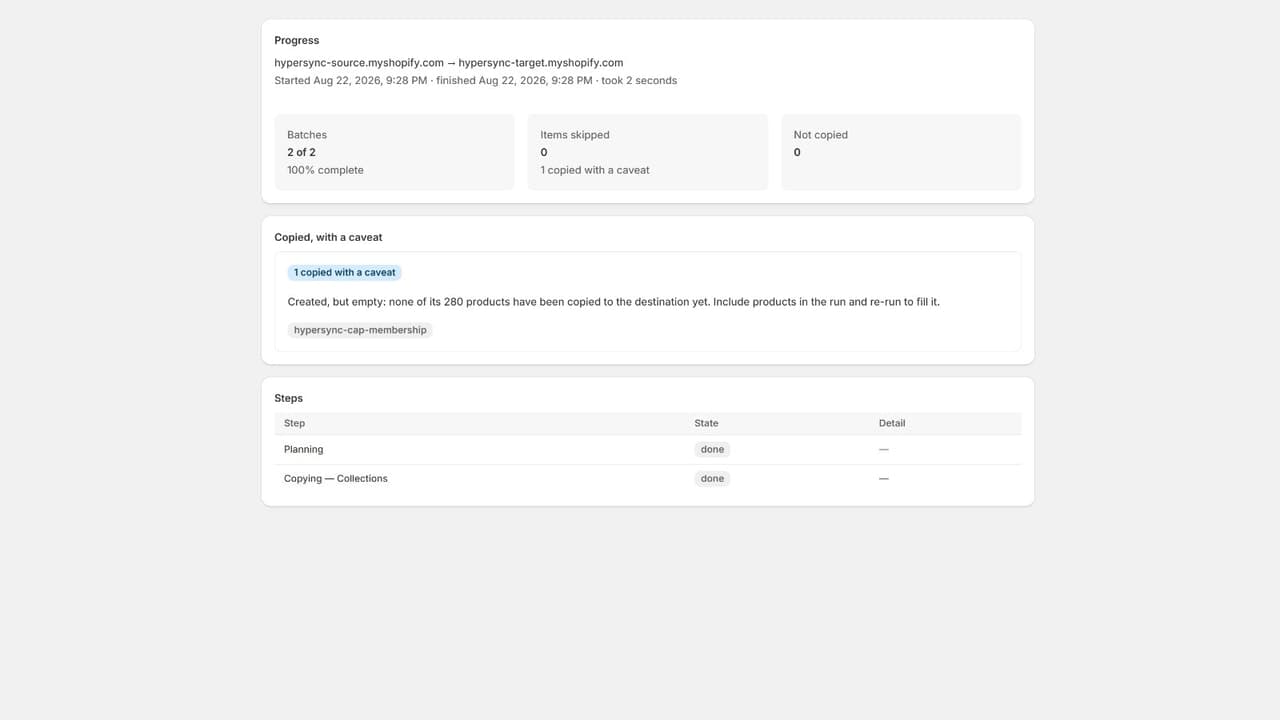Screen dimensions: 1280x720
Task: Select the '2 of 2' batches value
Action: (301, 152)
